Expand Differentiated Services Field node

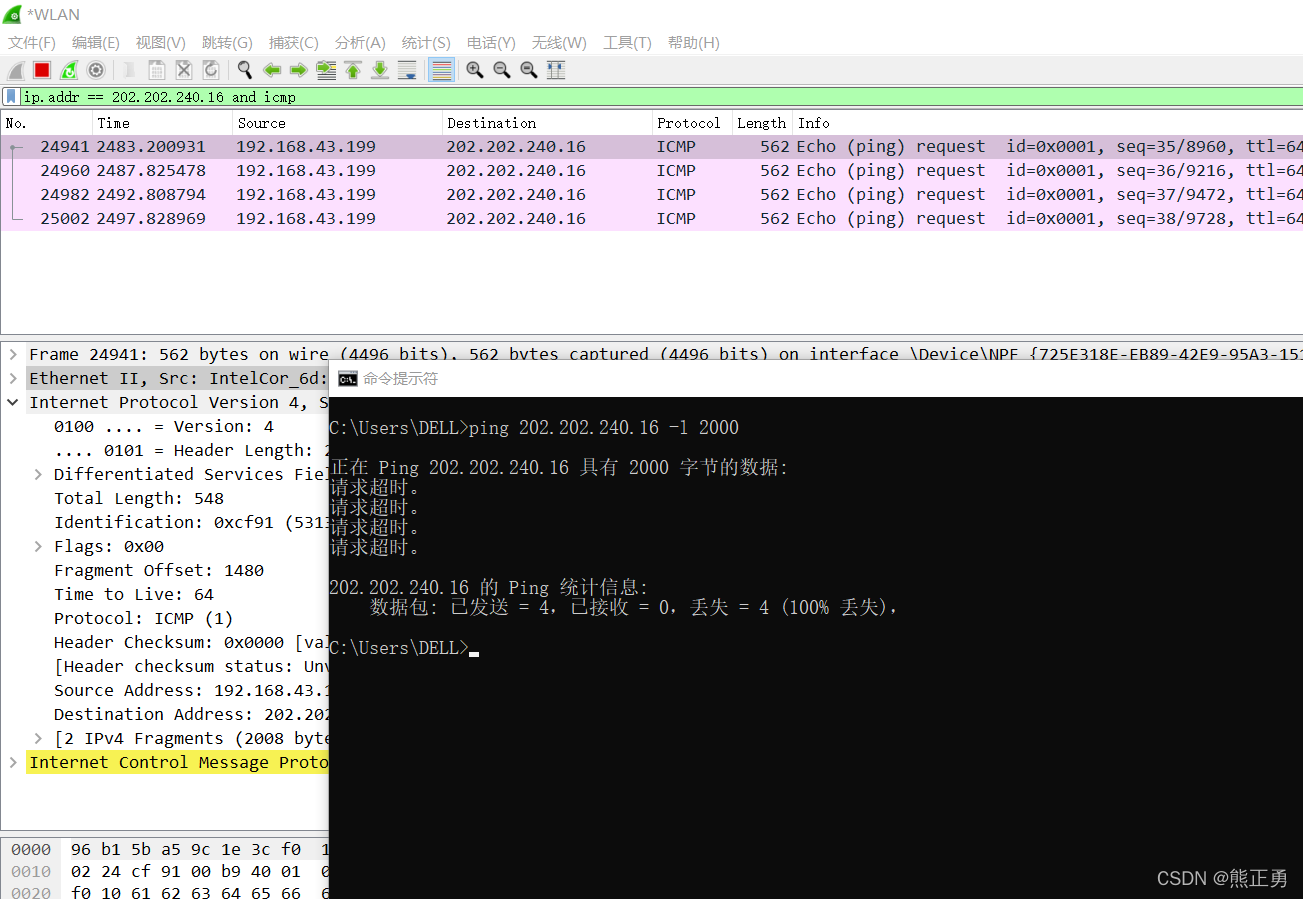click(x=38, y=474)
